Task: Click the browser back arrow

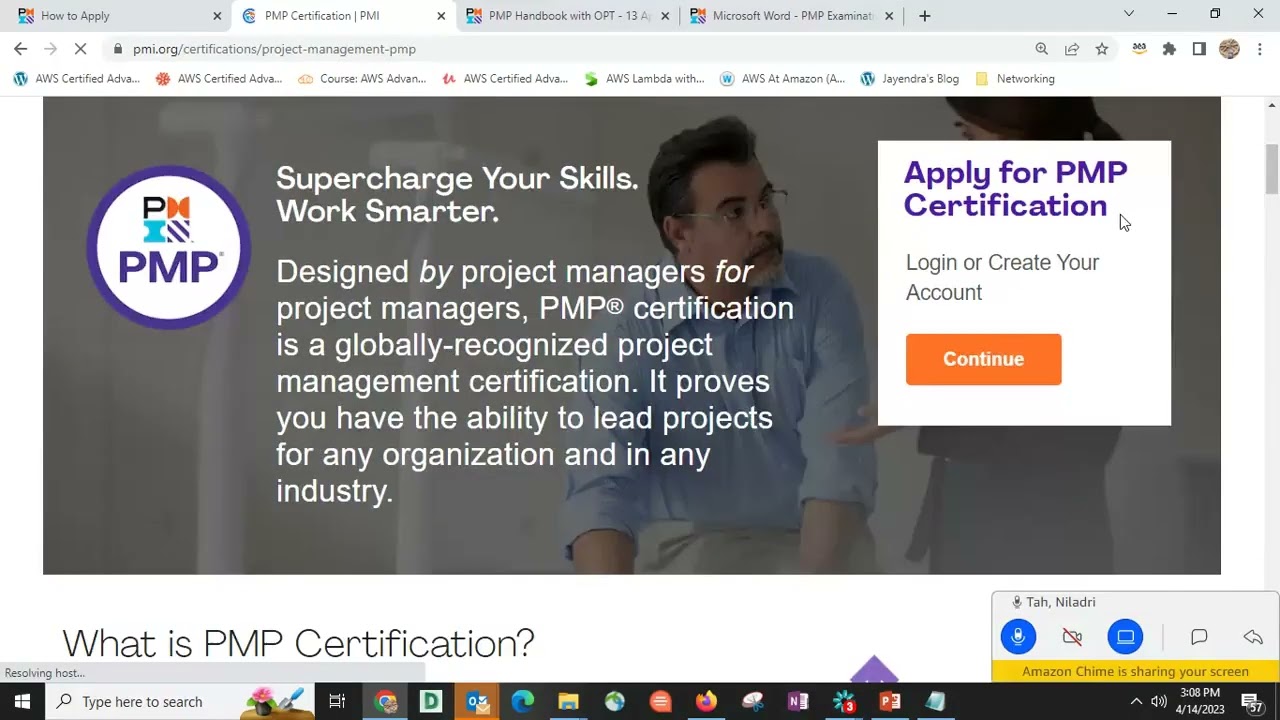Action: pyautogui.click(x=20, y=49)
